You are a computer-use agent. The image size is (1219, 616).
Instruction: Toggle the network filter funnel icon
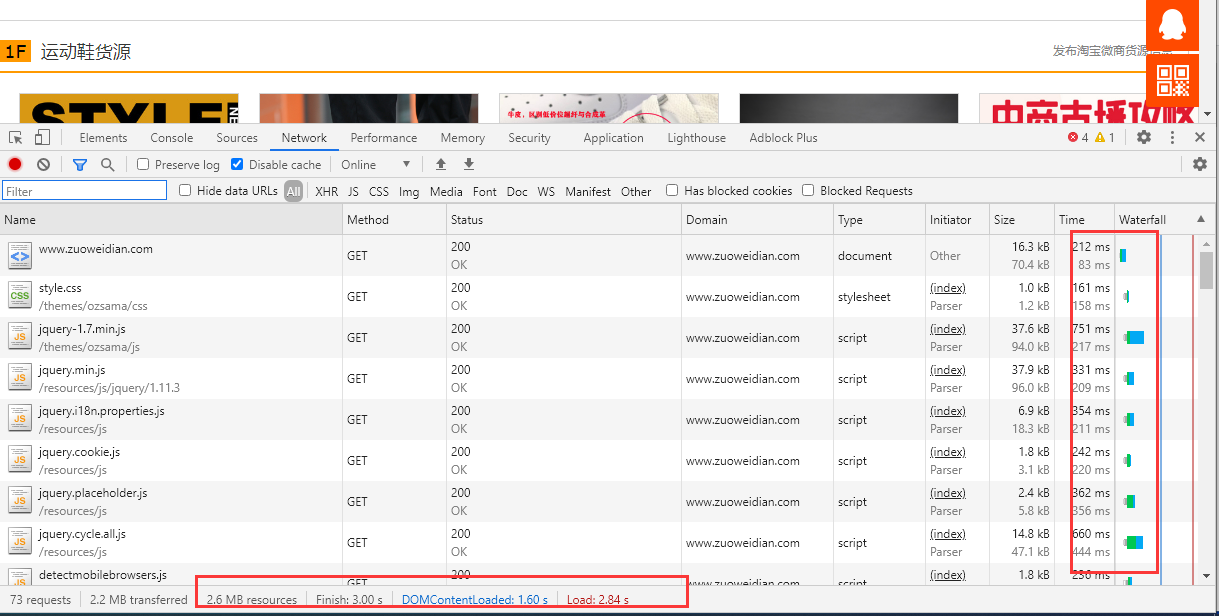click(80, 164)
